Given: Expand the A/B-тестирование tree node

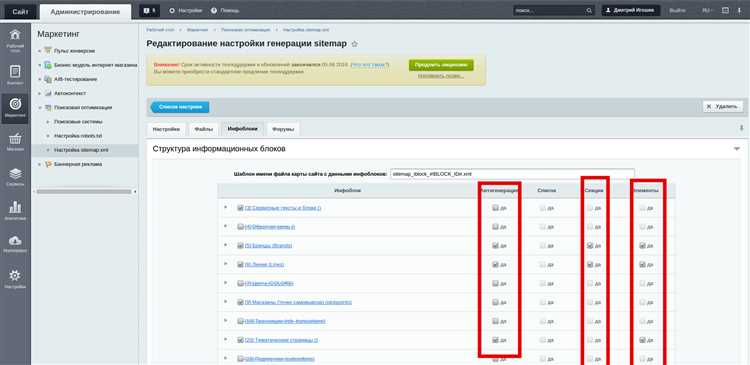Looking at the screenshot, I should pos(40,79).
